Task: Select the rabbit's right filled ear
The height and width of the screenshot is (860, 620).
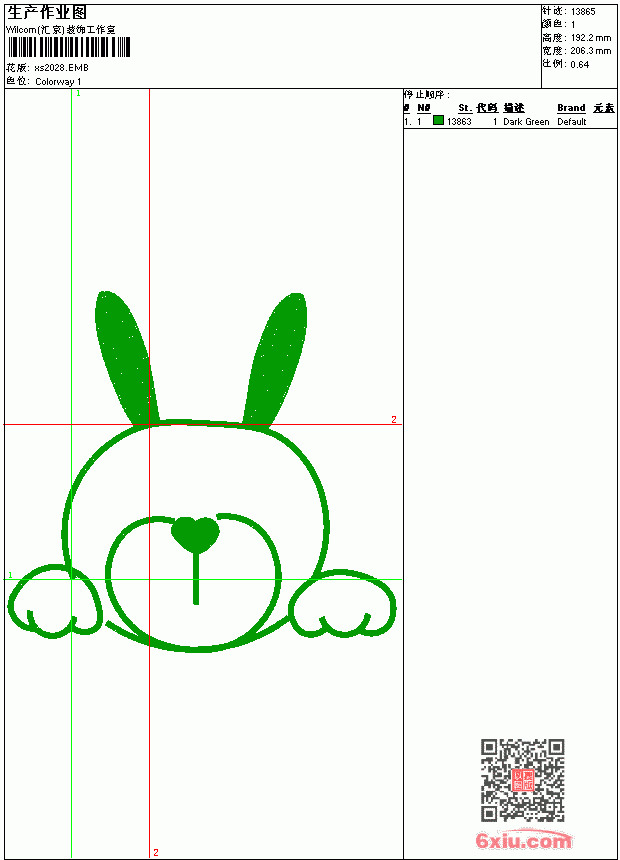Action: [x=275, y=359]
